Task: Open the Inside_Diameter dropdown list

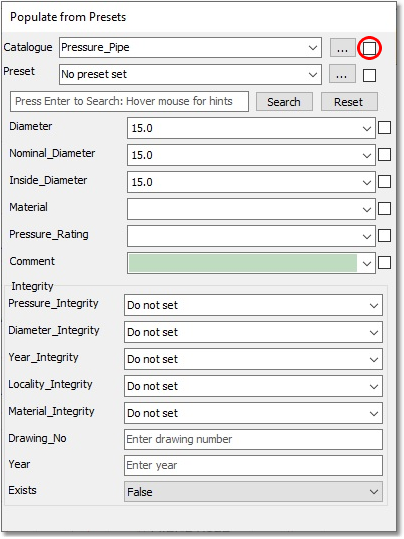Action: pyautogui.click(x=251, y=182)
